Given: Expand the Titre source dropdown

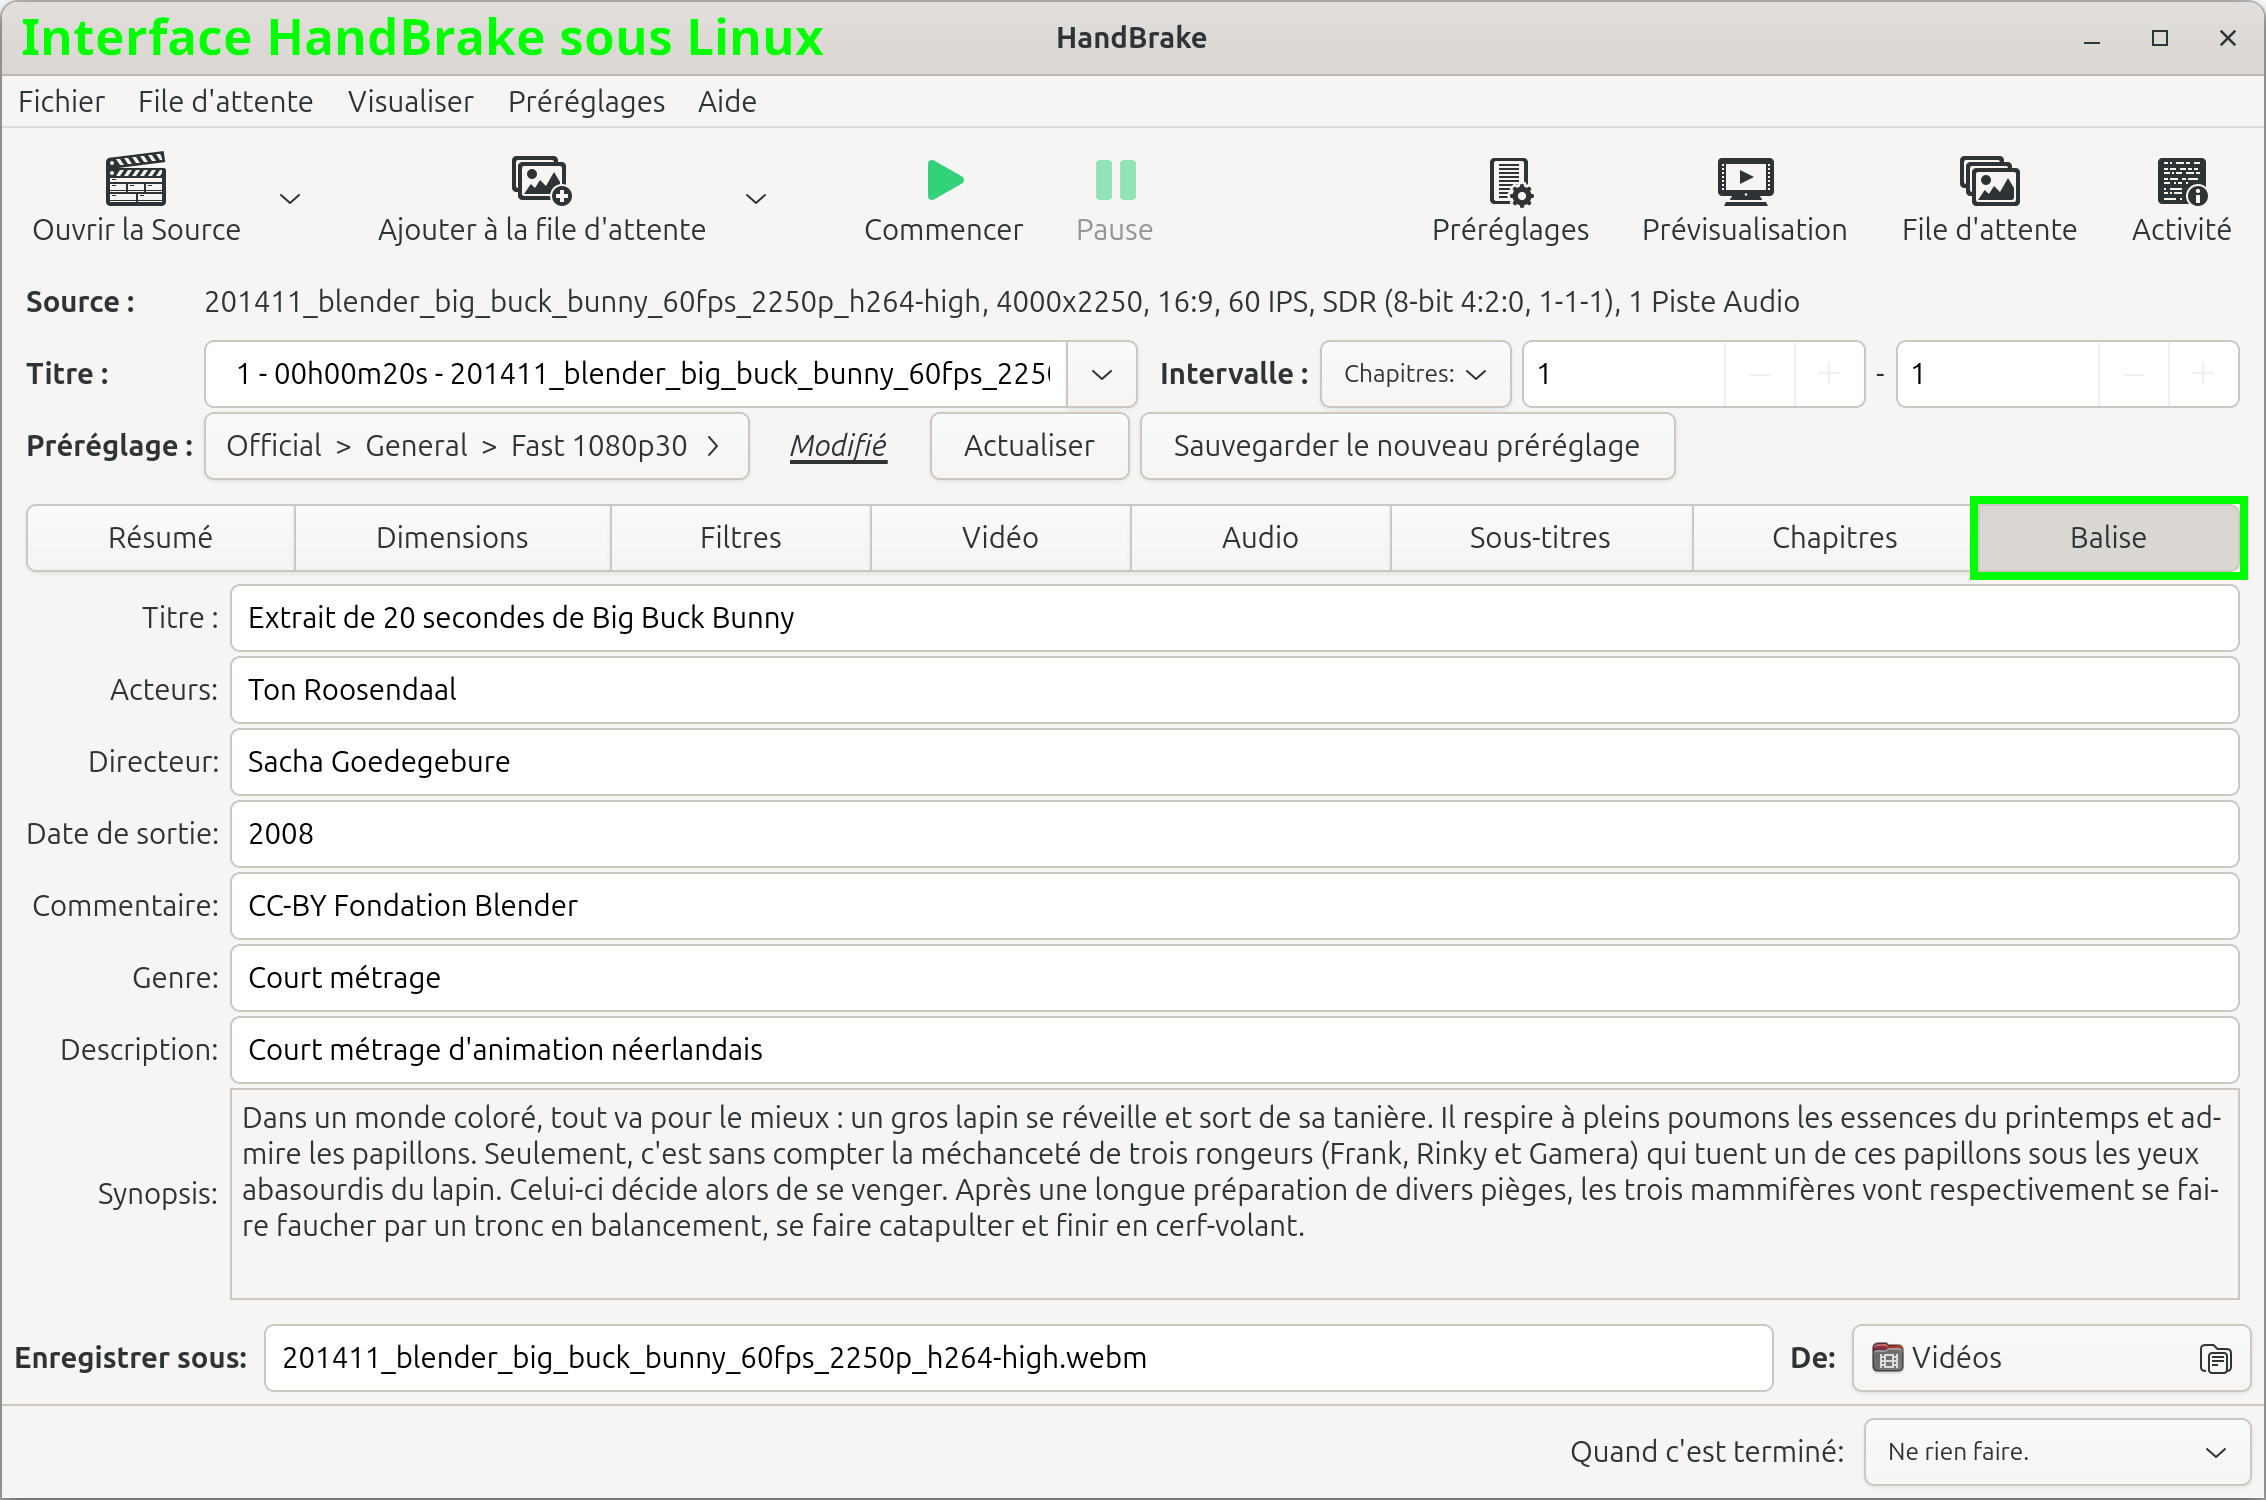Looking at the screenshot, I should (1102, 374).
